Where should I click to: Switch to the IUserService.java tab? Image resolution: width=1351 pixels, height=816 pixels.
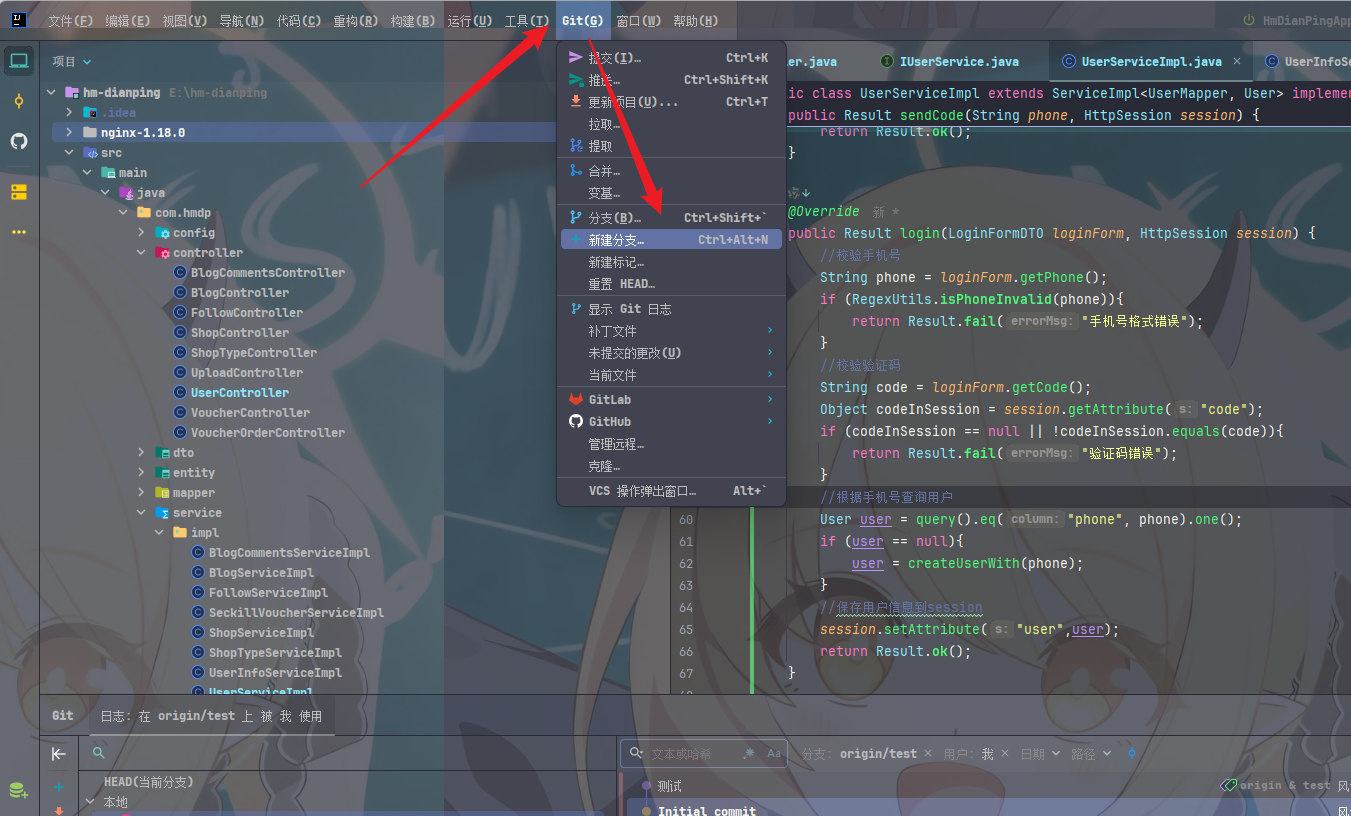tap(958, 61)
